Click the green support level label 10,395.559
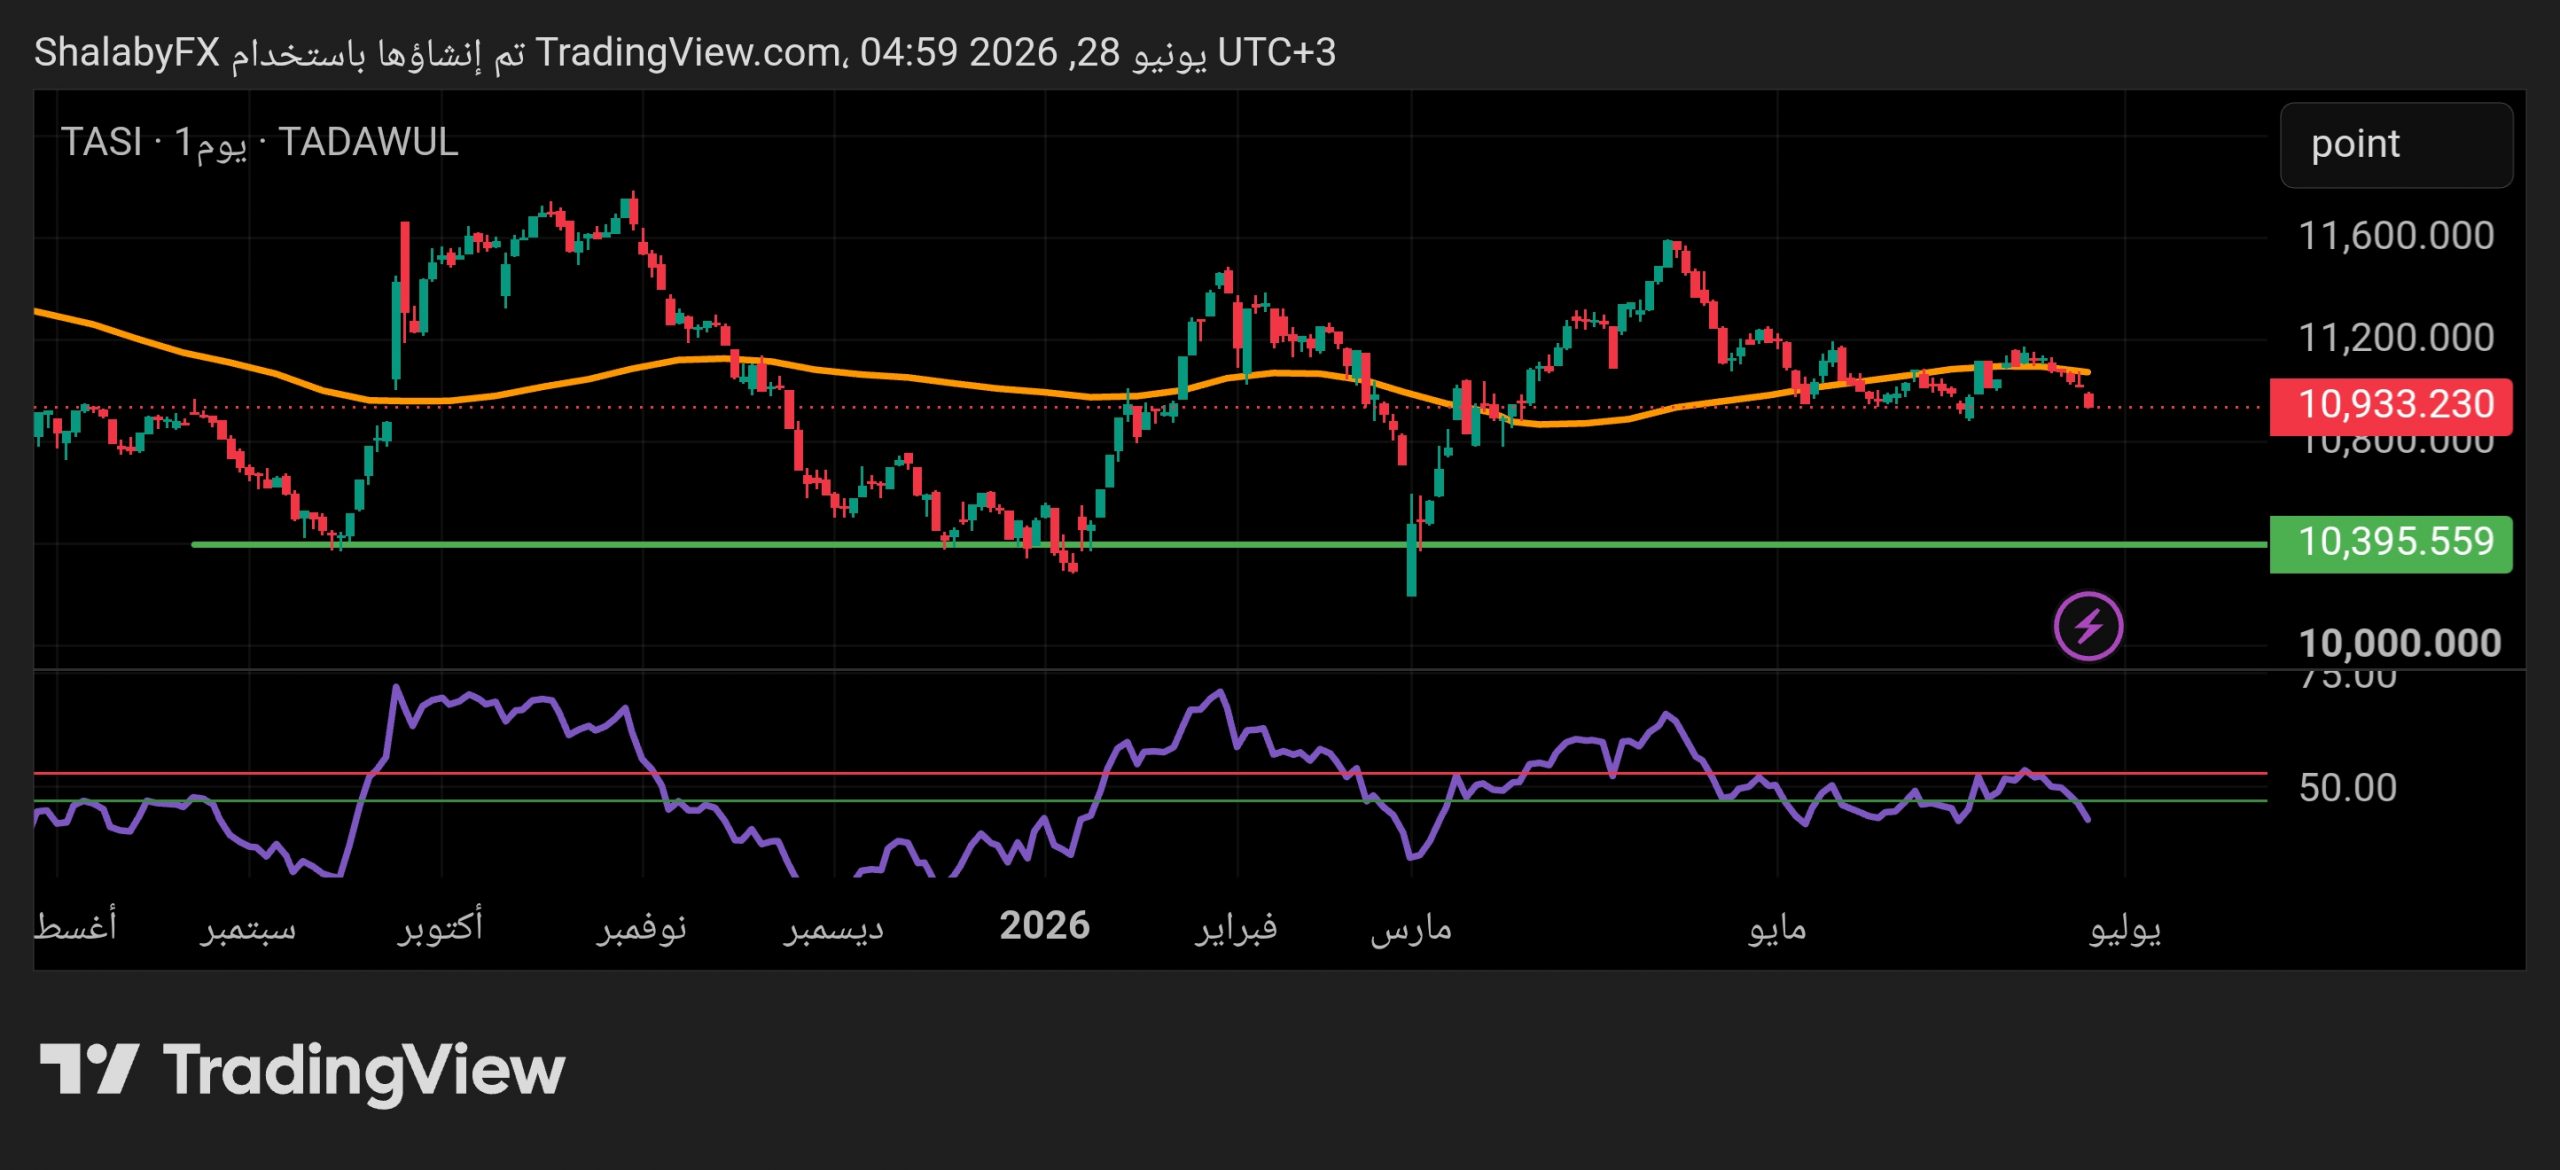 coord(2391,543)
